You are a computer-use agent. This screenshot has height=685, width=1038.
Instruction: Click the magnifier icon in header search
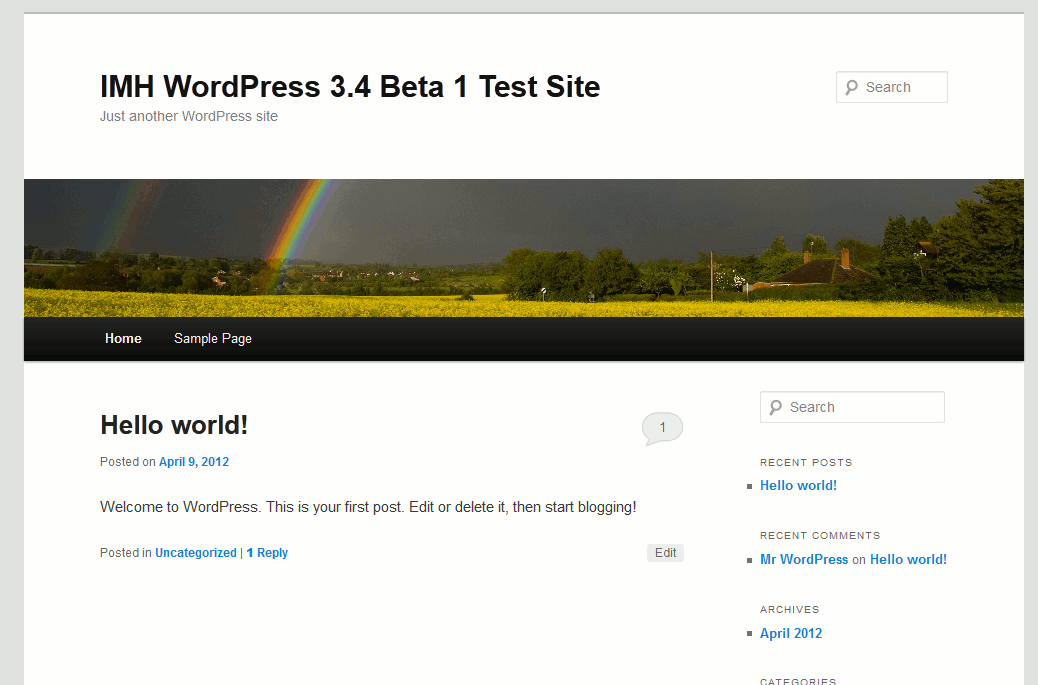[851, 88]
